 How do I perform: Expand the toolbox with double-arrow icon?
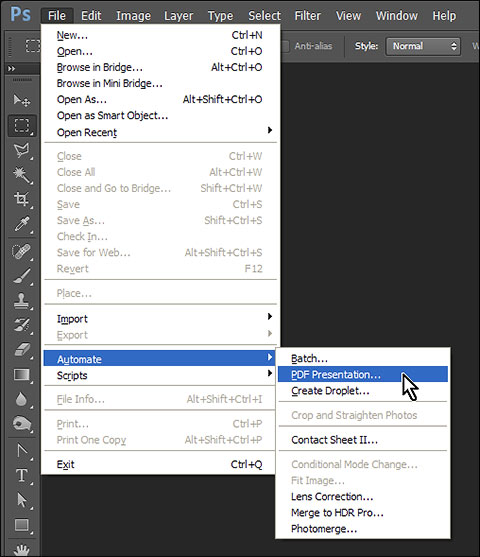(11, 68)
